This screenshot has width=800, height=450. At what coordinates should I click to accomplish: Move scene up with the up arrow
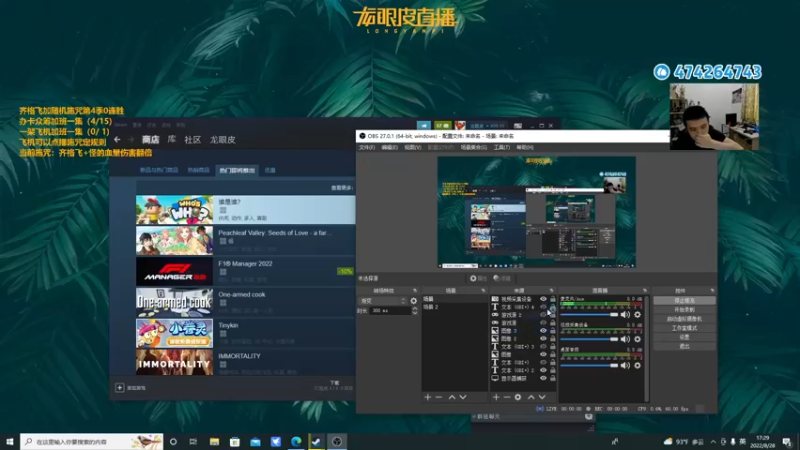point(452,397)
